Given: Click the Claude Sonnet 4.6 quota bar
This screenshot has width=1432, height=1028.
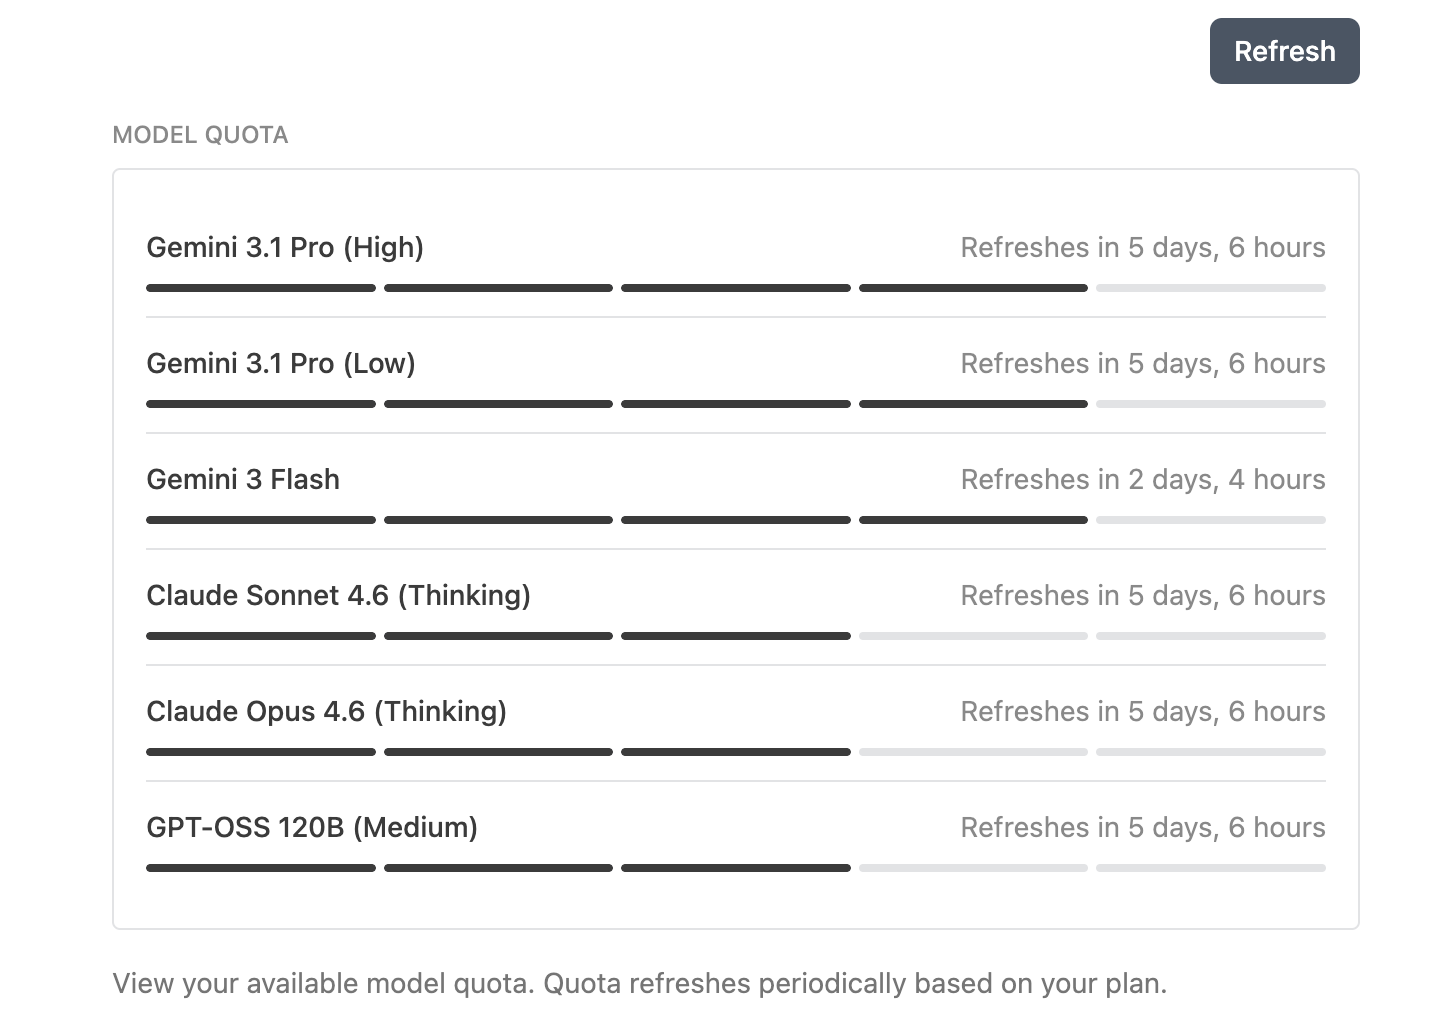Looking at the screenshot, I should [x=735, y=636].
